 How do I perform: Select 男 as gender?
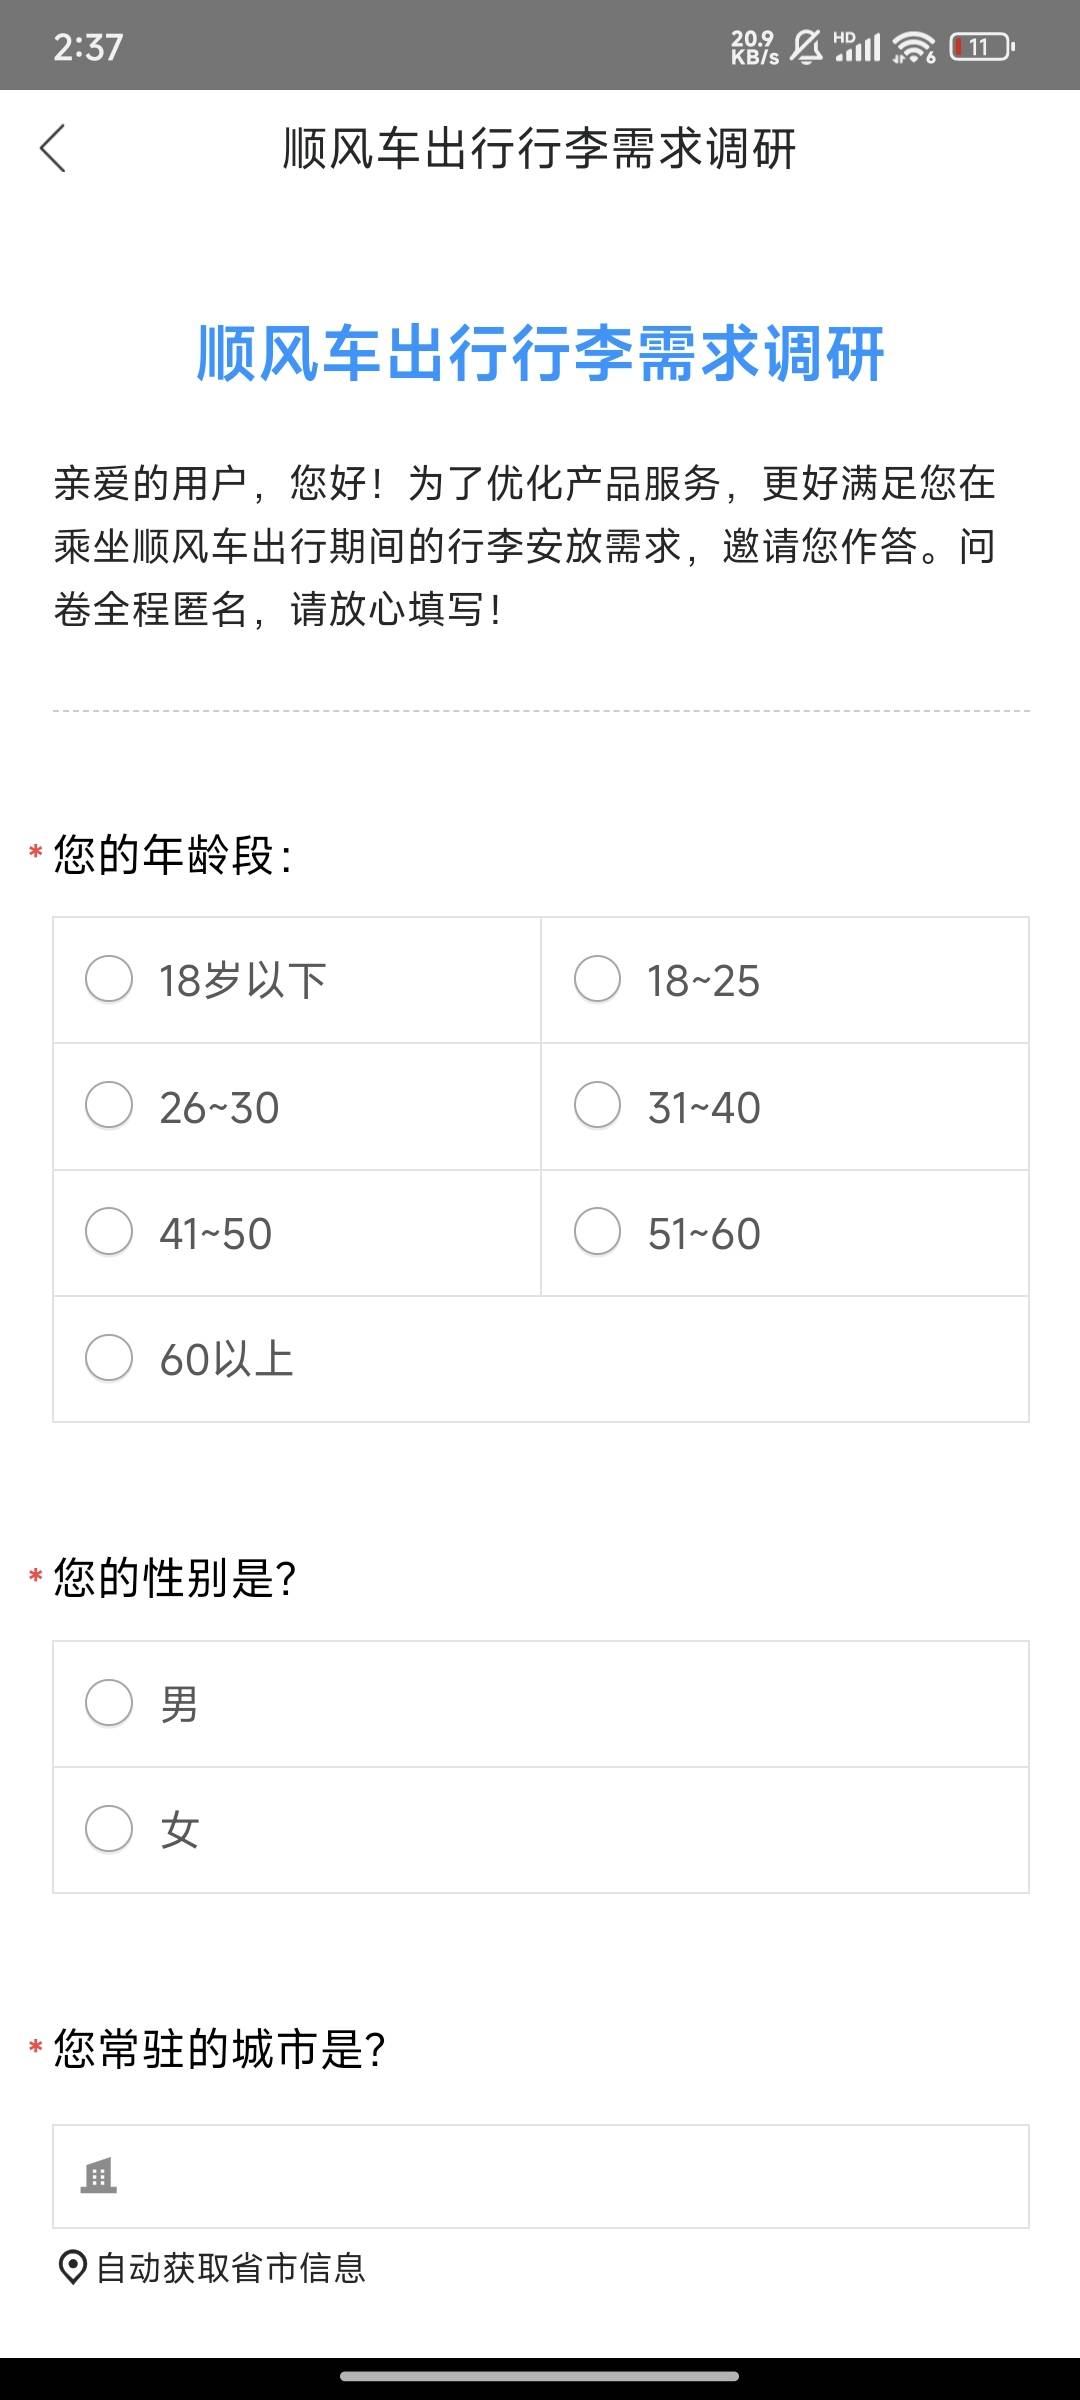(x=541, y=1704)
